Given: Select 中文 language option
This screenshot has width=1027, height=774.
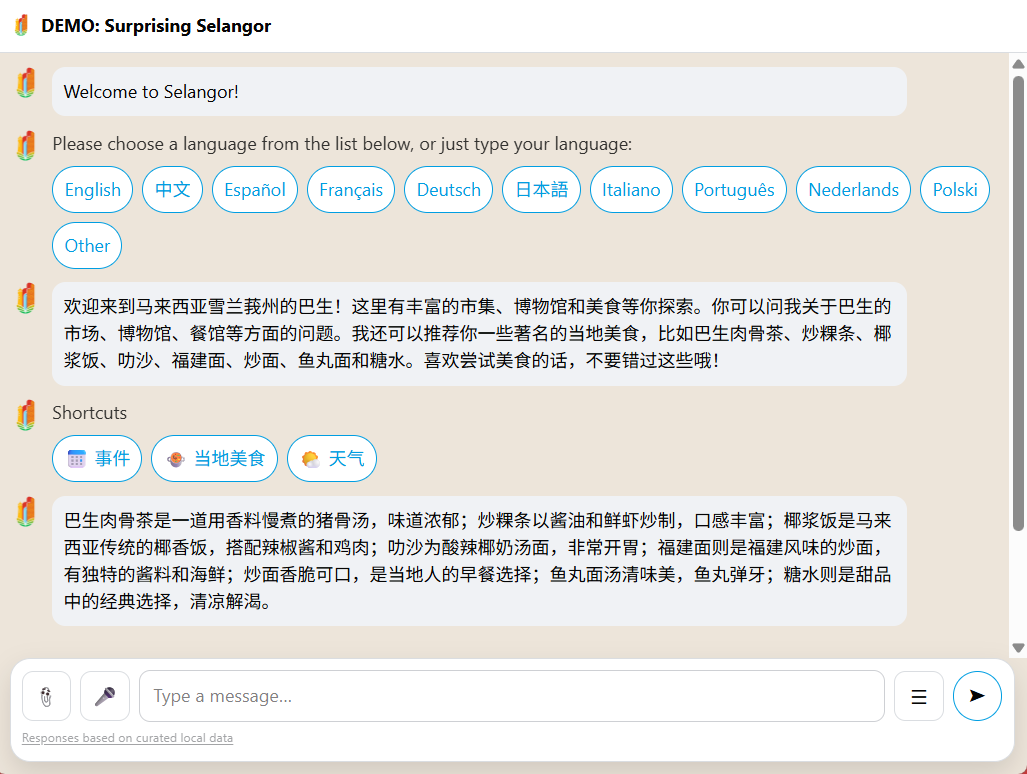Looking at the screenshot, I should (172, 190).
